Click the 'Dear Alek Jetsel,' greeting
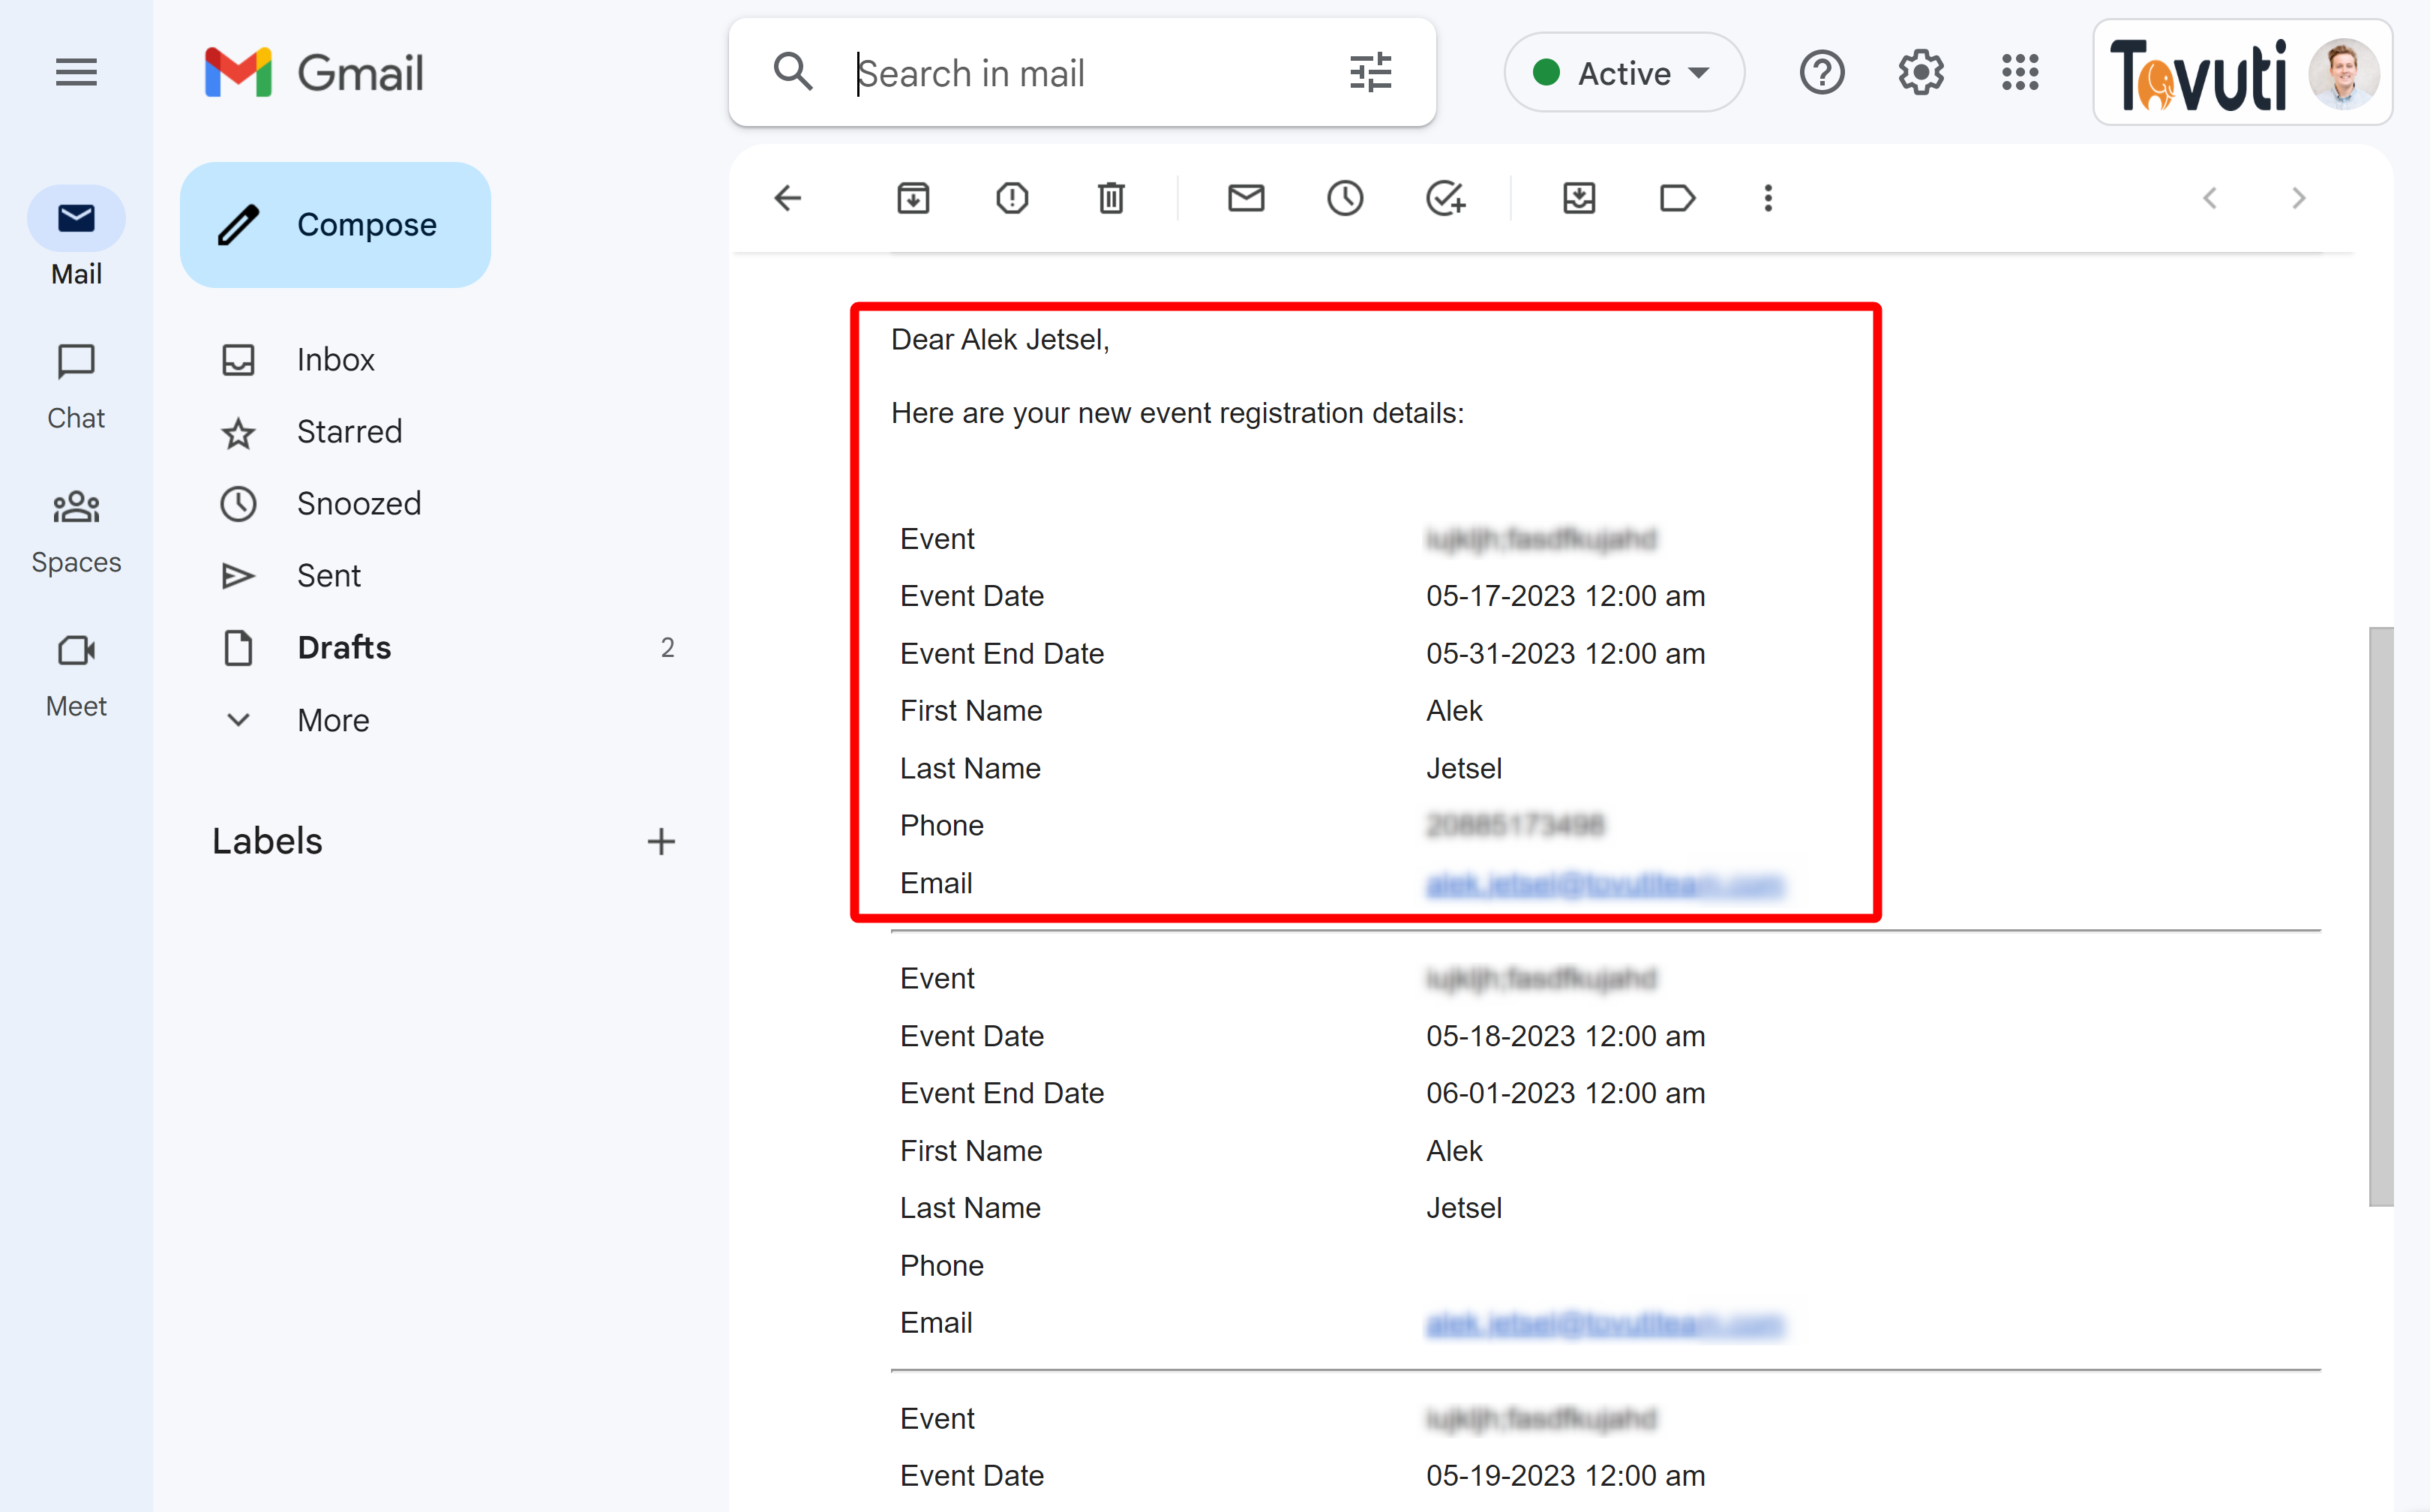Viewport: 2430px width, 1512px height. [x=1000, y=340]
